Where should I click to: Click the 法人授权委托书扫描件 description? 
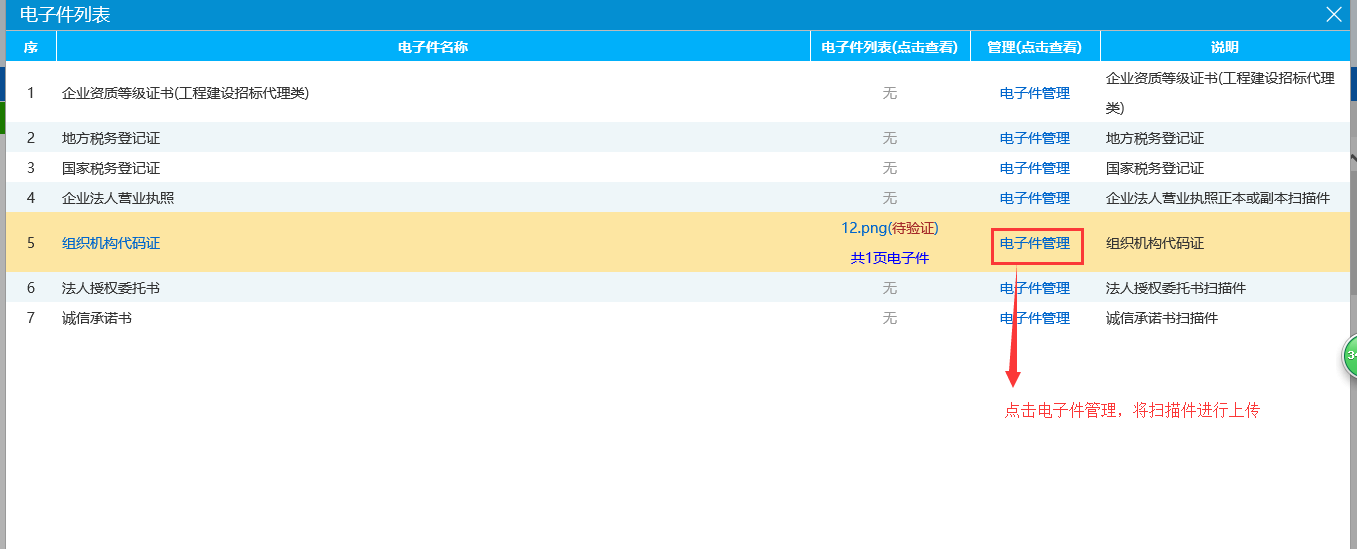(x=1176, y=288)
